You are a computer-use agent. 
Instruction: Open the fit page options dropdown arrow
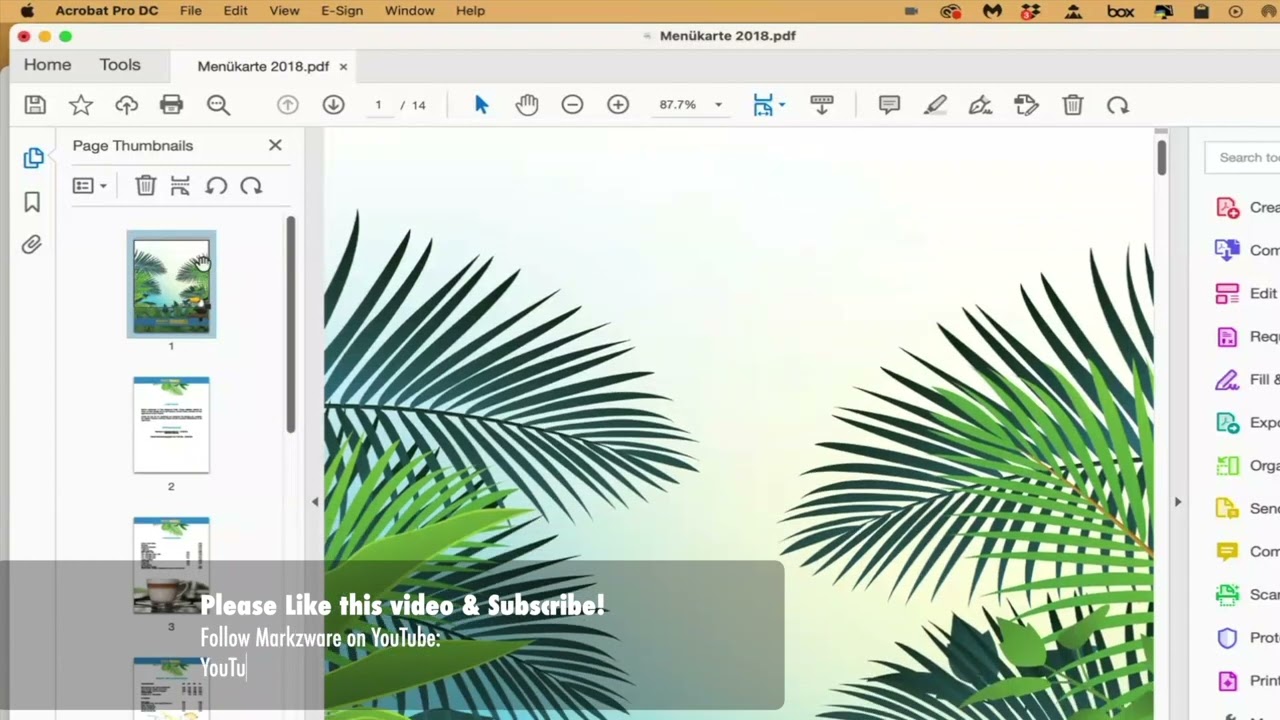coord(782,104)
